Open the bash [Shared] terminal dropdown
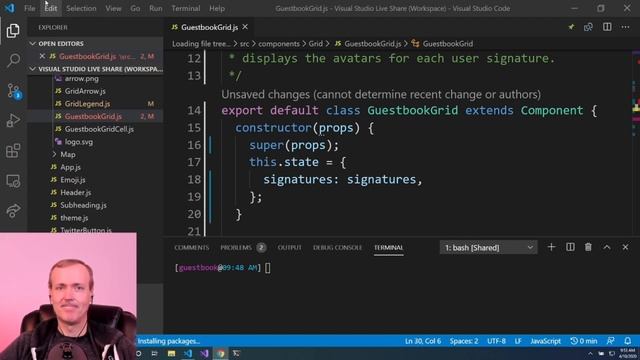 point(489,247)
